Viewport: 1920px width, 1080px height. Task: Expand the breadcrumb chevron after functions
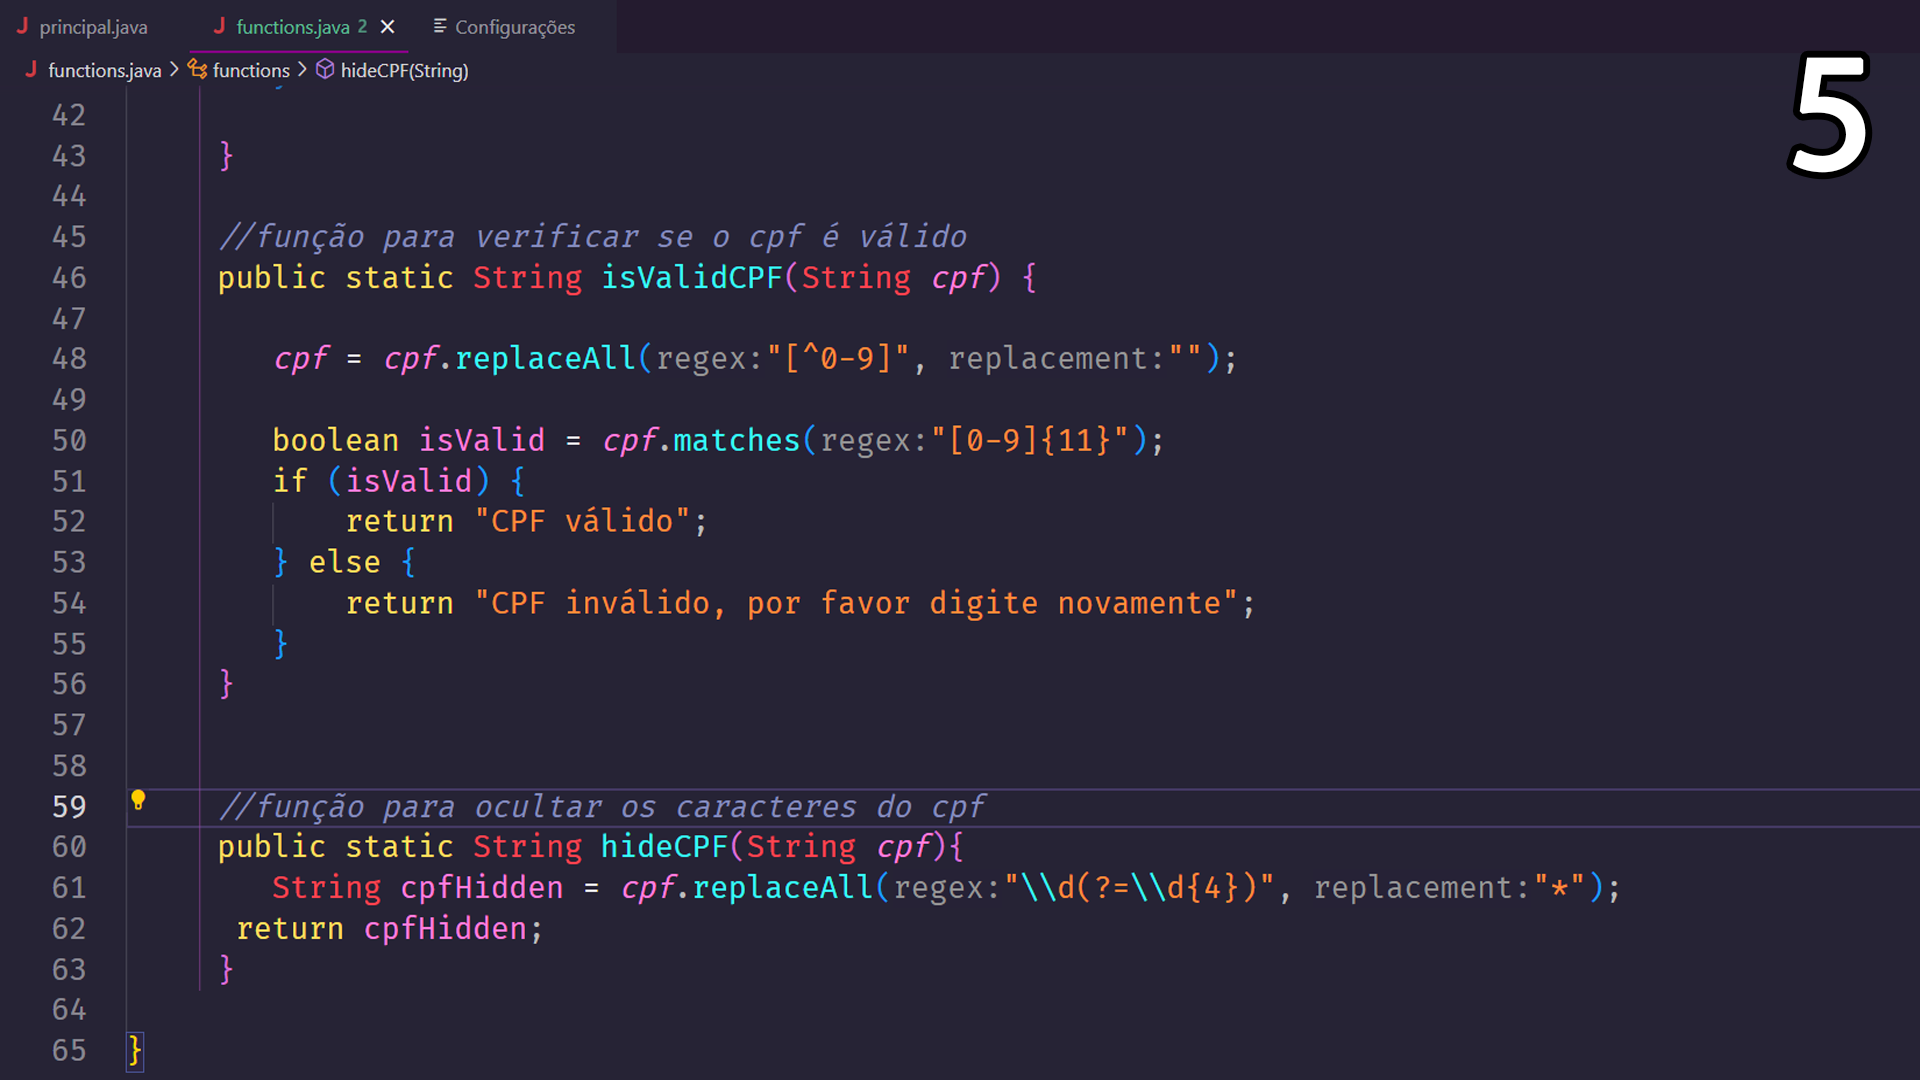tap(302, 69)
